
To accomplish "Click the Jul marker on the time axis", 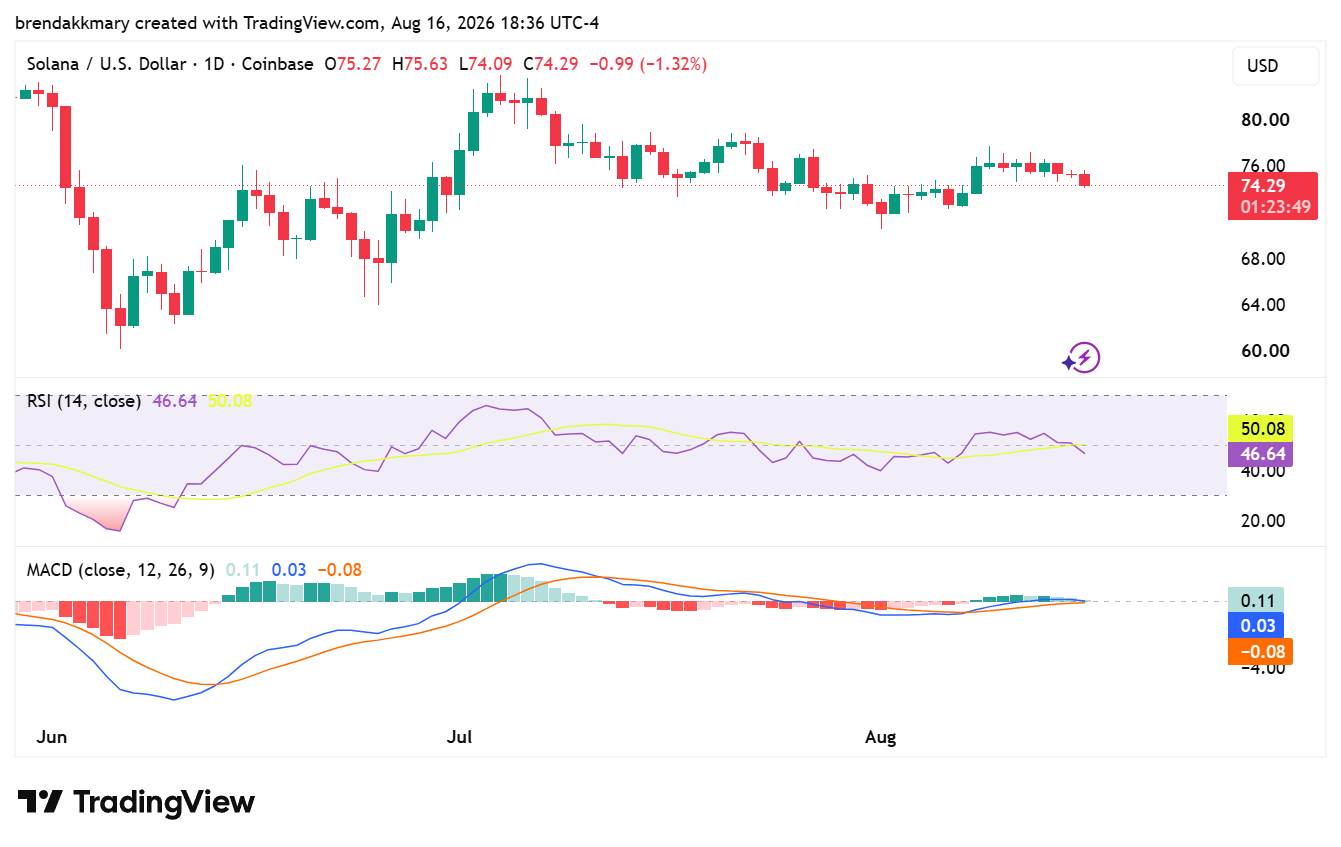I will click(x=460, y=737).
